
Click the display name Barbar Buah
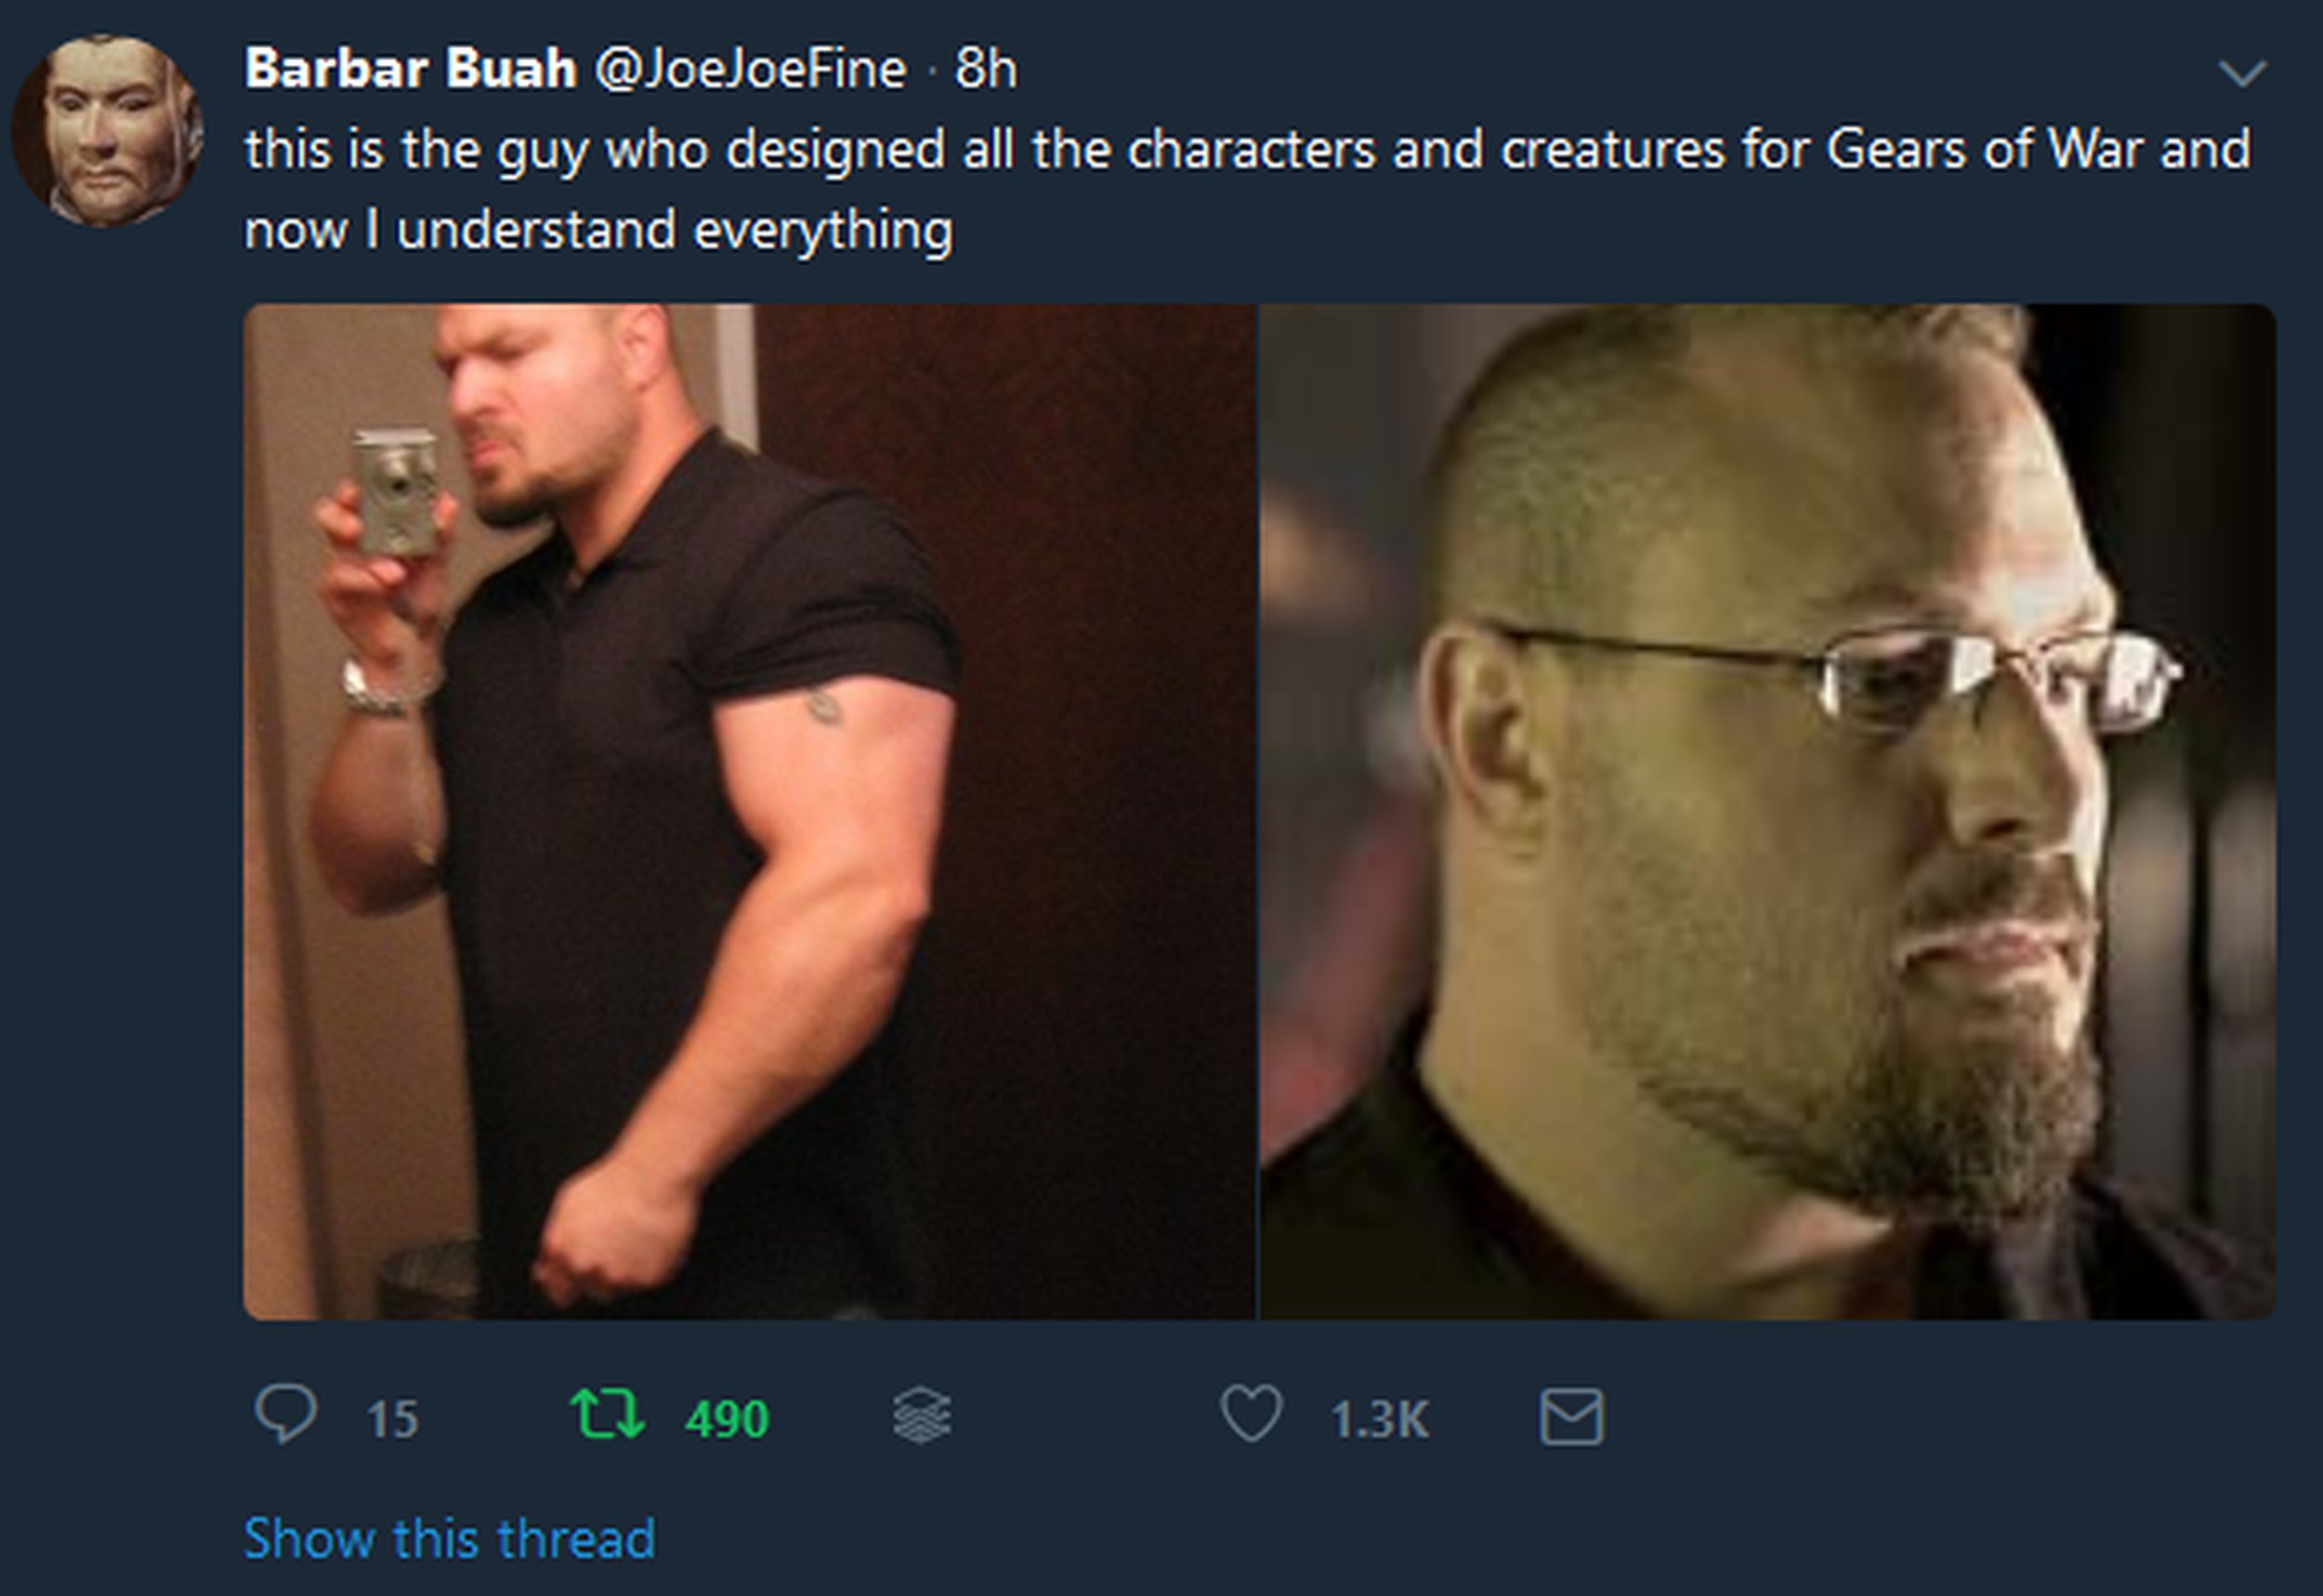point(410,69)
